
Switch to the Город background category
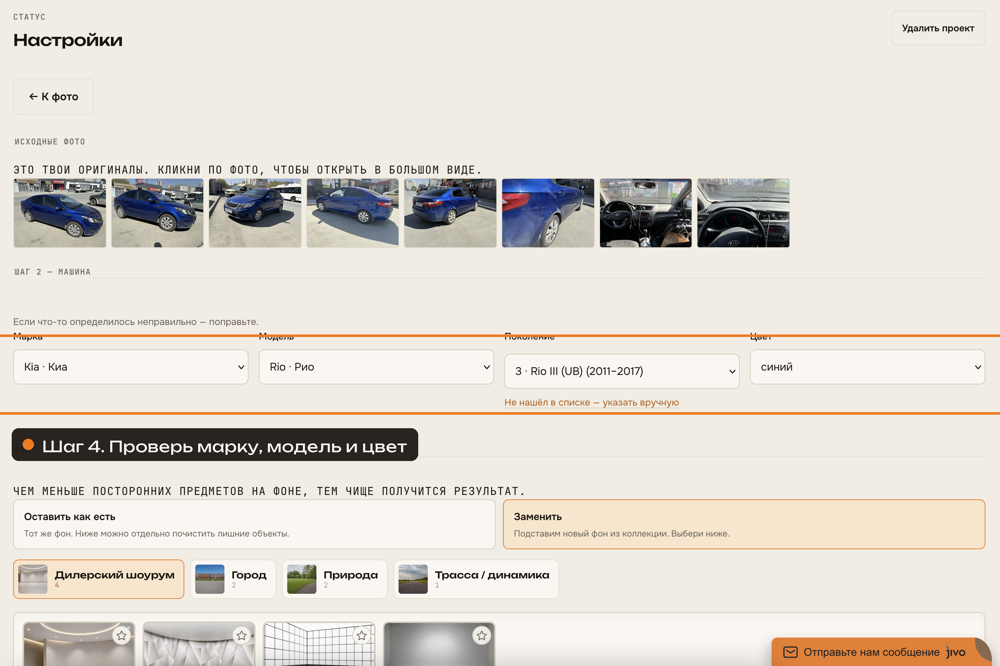[233, 579]
